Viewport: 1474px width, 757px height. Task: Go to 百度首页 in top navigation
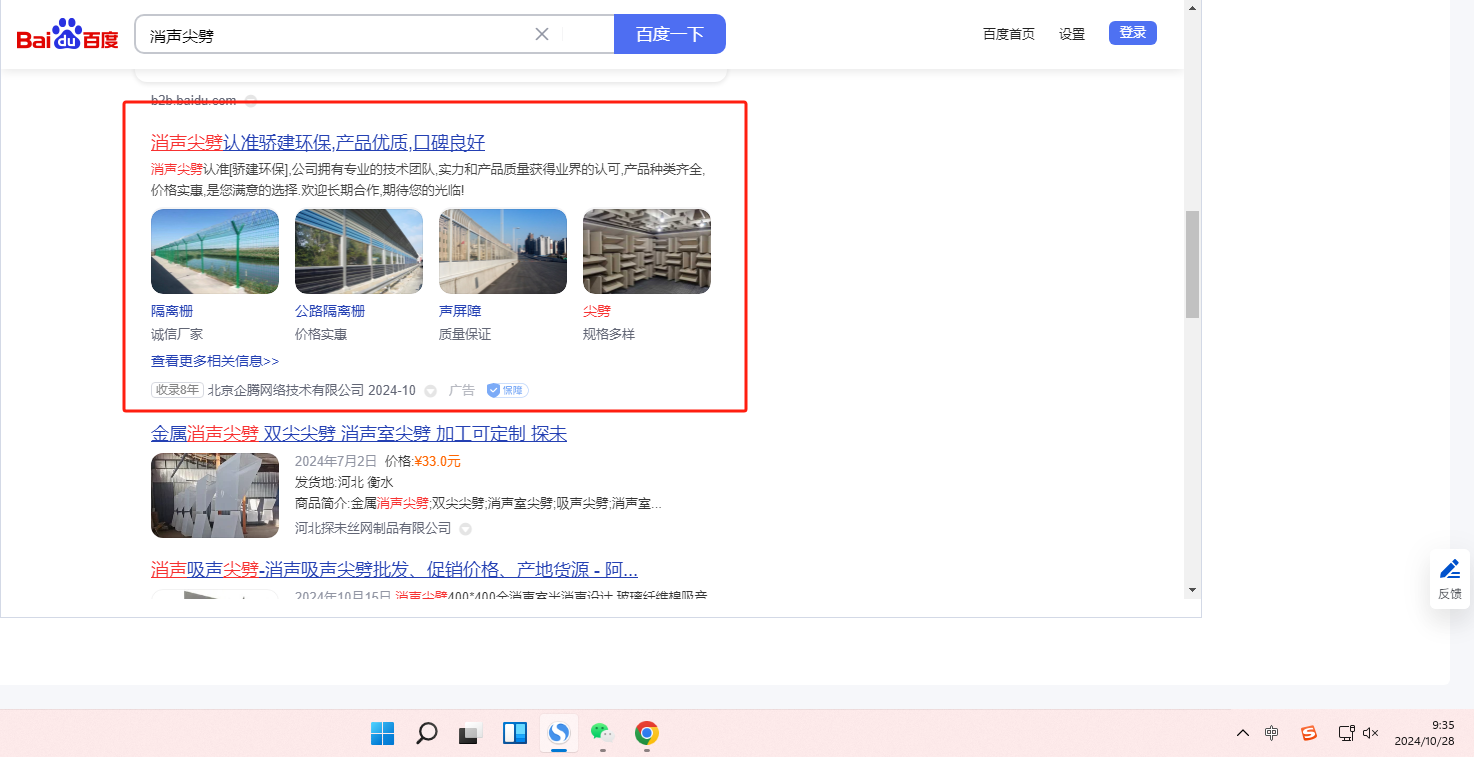(1008, 34)
